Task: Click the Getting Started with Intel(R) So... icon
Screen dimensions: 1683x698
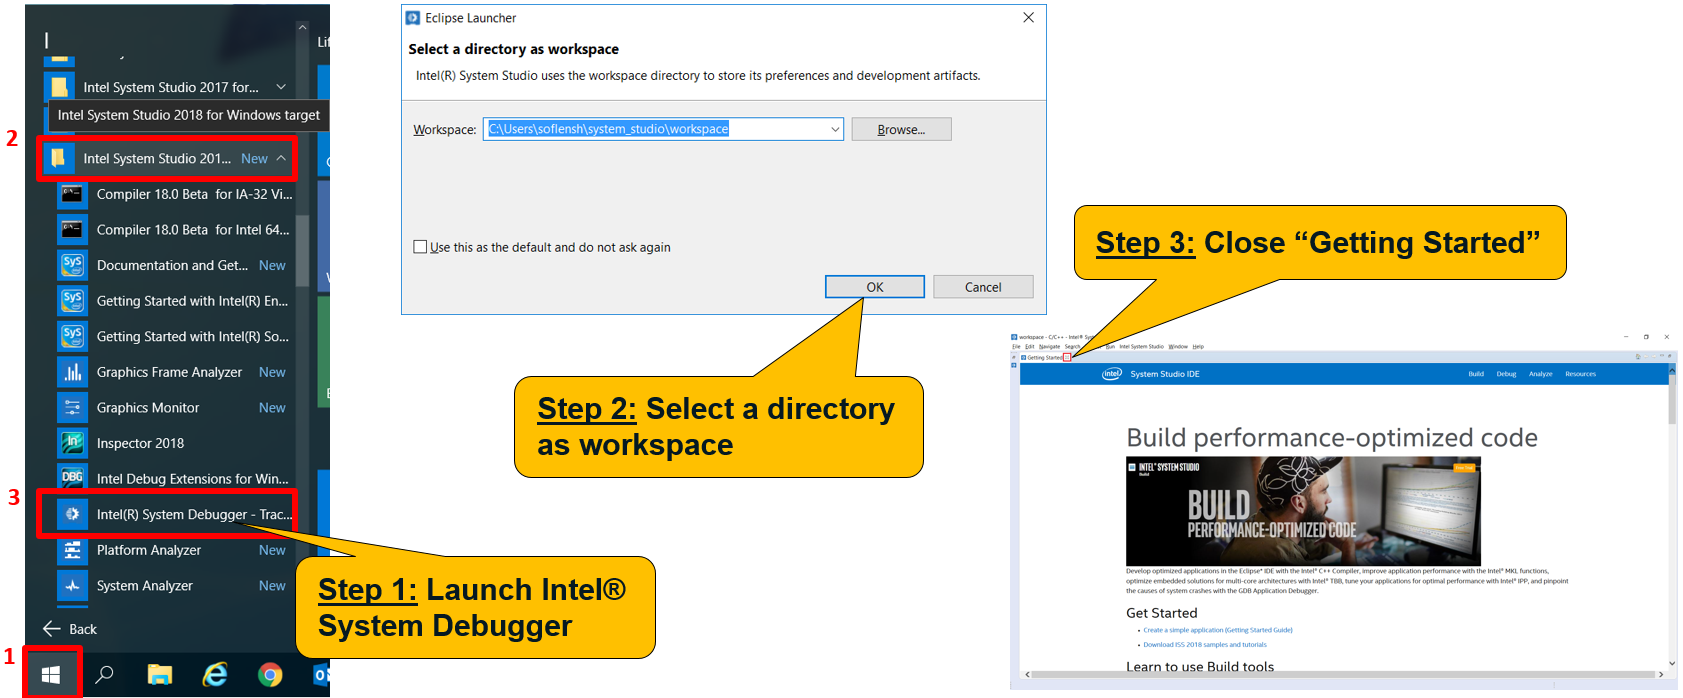Action: tap(72, 337)
